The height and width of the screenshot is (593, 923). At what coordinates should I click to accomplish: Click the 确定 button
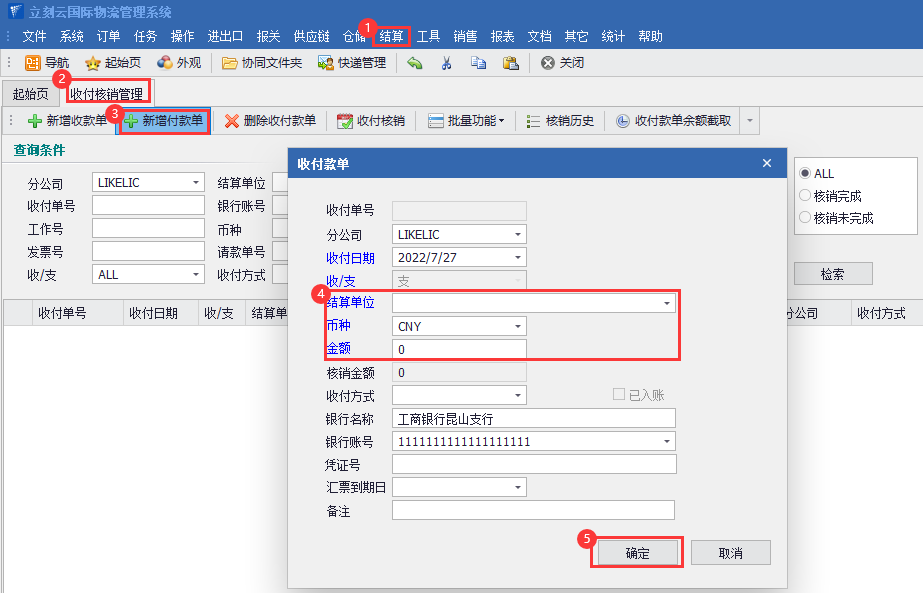coord(637,553)
